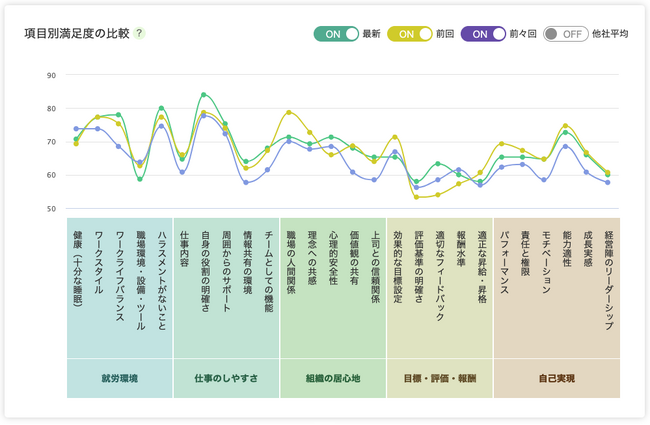
Task: Click the help icon beside 項目別満足度の比較
Action: pyautogui.click(x=140, y=33)
